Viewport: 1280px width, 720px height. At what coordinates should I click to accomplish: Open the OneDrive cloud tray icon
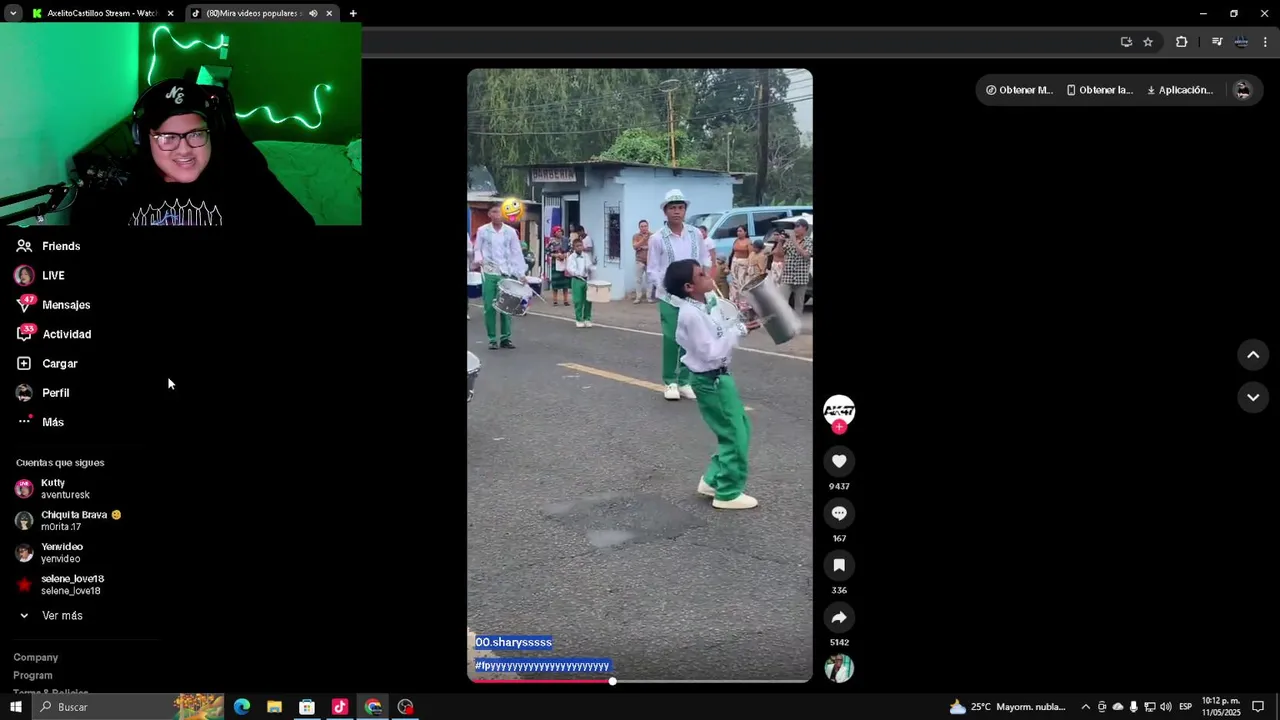(x=1118, y=707)
